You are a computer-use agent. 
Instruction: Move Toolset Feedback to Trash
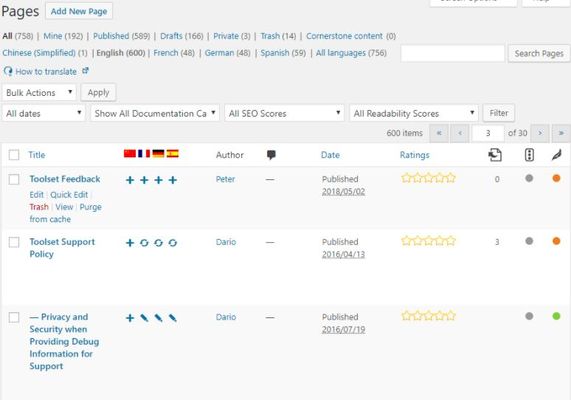pyautogui.click(x=39, y=207)
